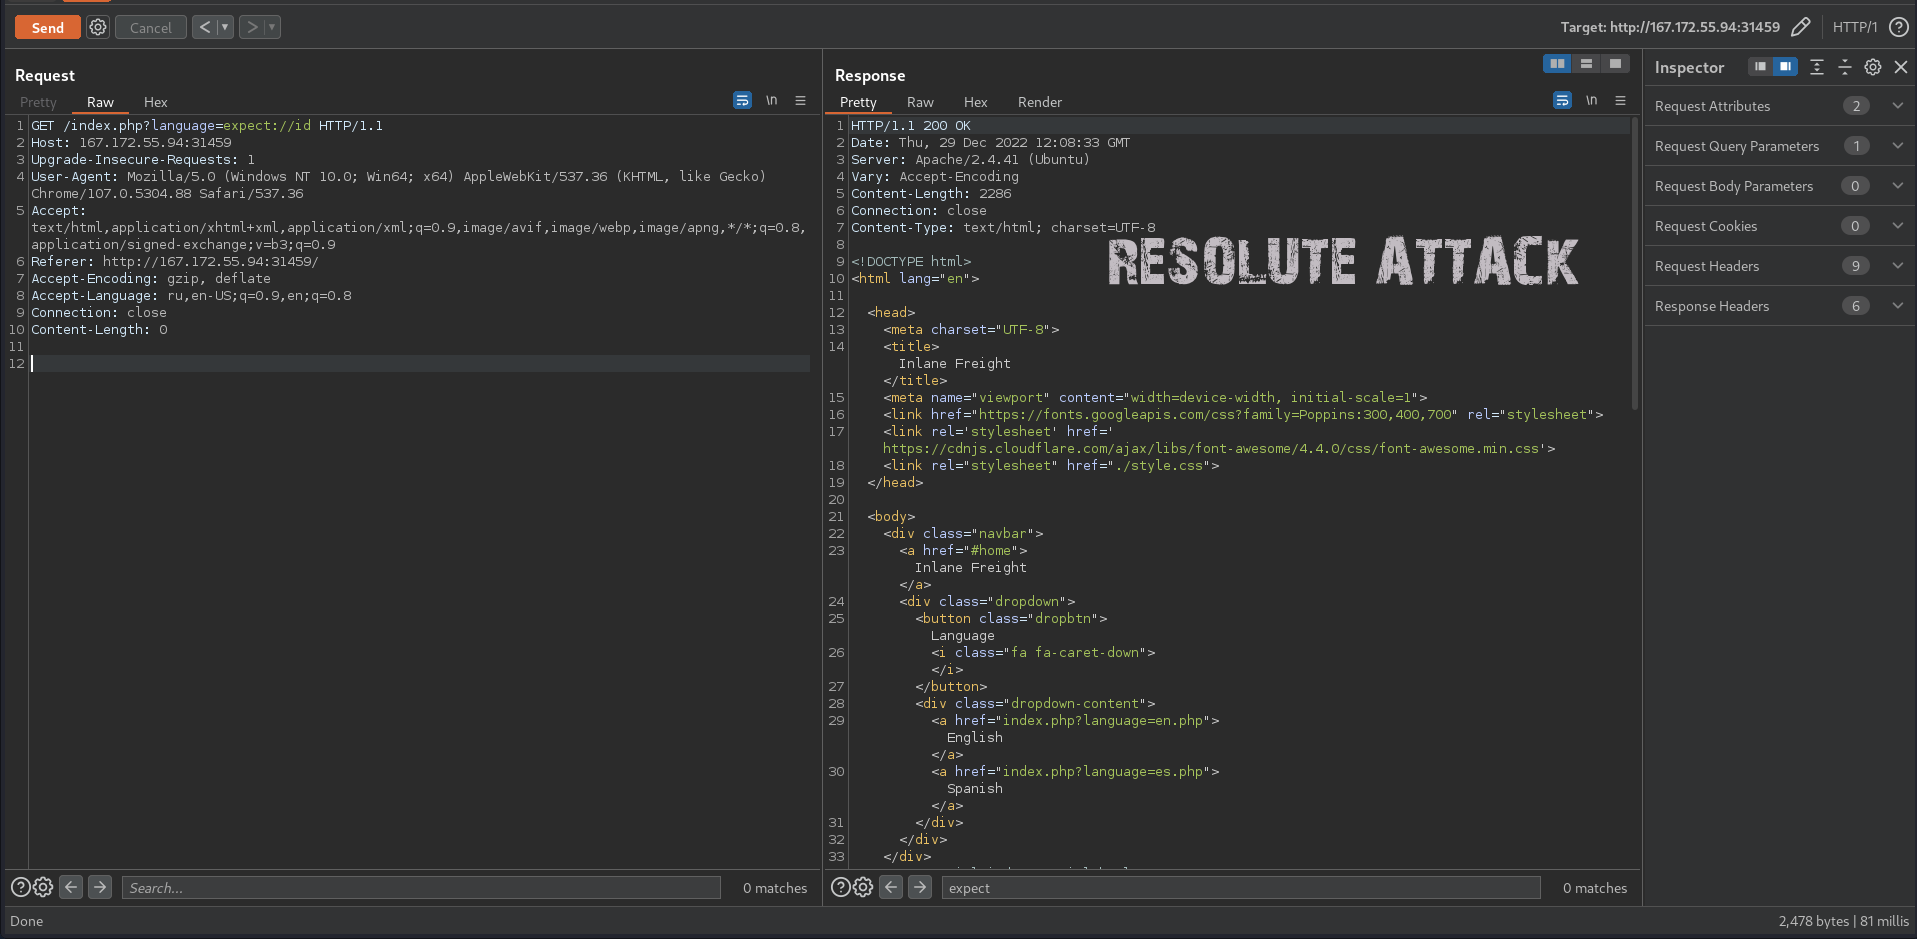Switch to side-by-side response layout
The height and width of the screenshot is (939, 1917).
1557,64
